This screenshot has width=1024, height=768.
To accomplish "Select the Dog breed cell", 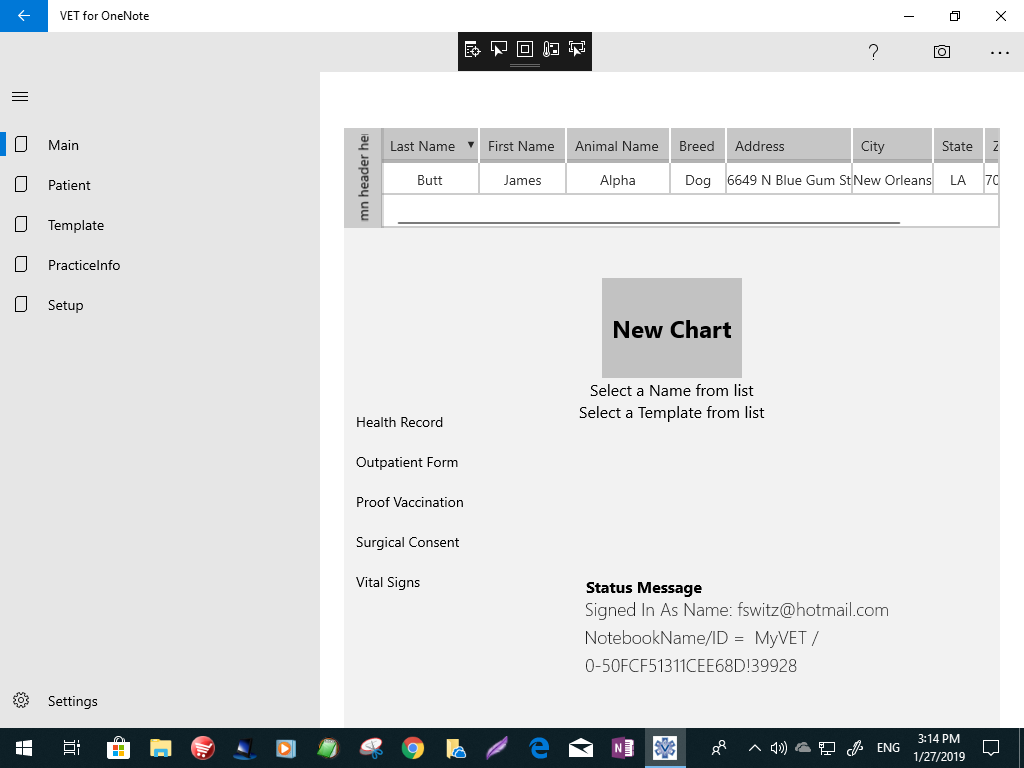I will (x=697, y=180).
